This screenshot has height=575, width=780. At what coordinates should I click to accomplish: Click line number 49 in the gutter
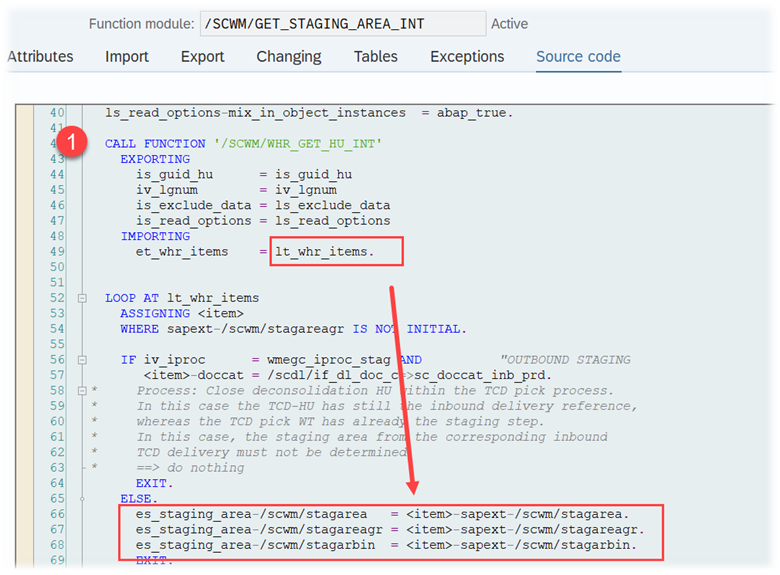[x=57, y=252]
